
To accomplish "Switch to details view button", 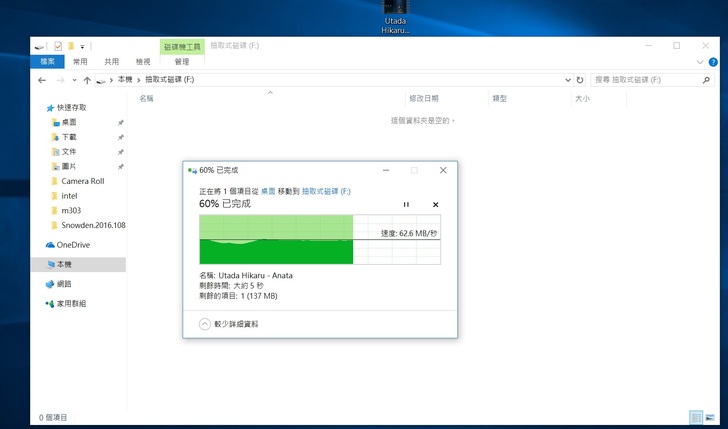I will point(696,417).
